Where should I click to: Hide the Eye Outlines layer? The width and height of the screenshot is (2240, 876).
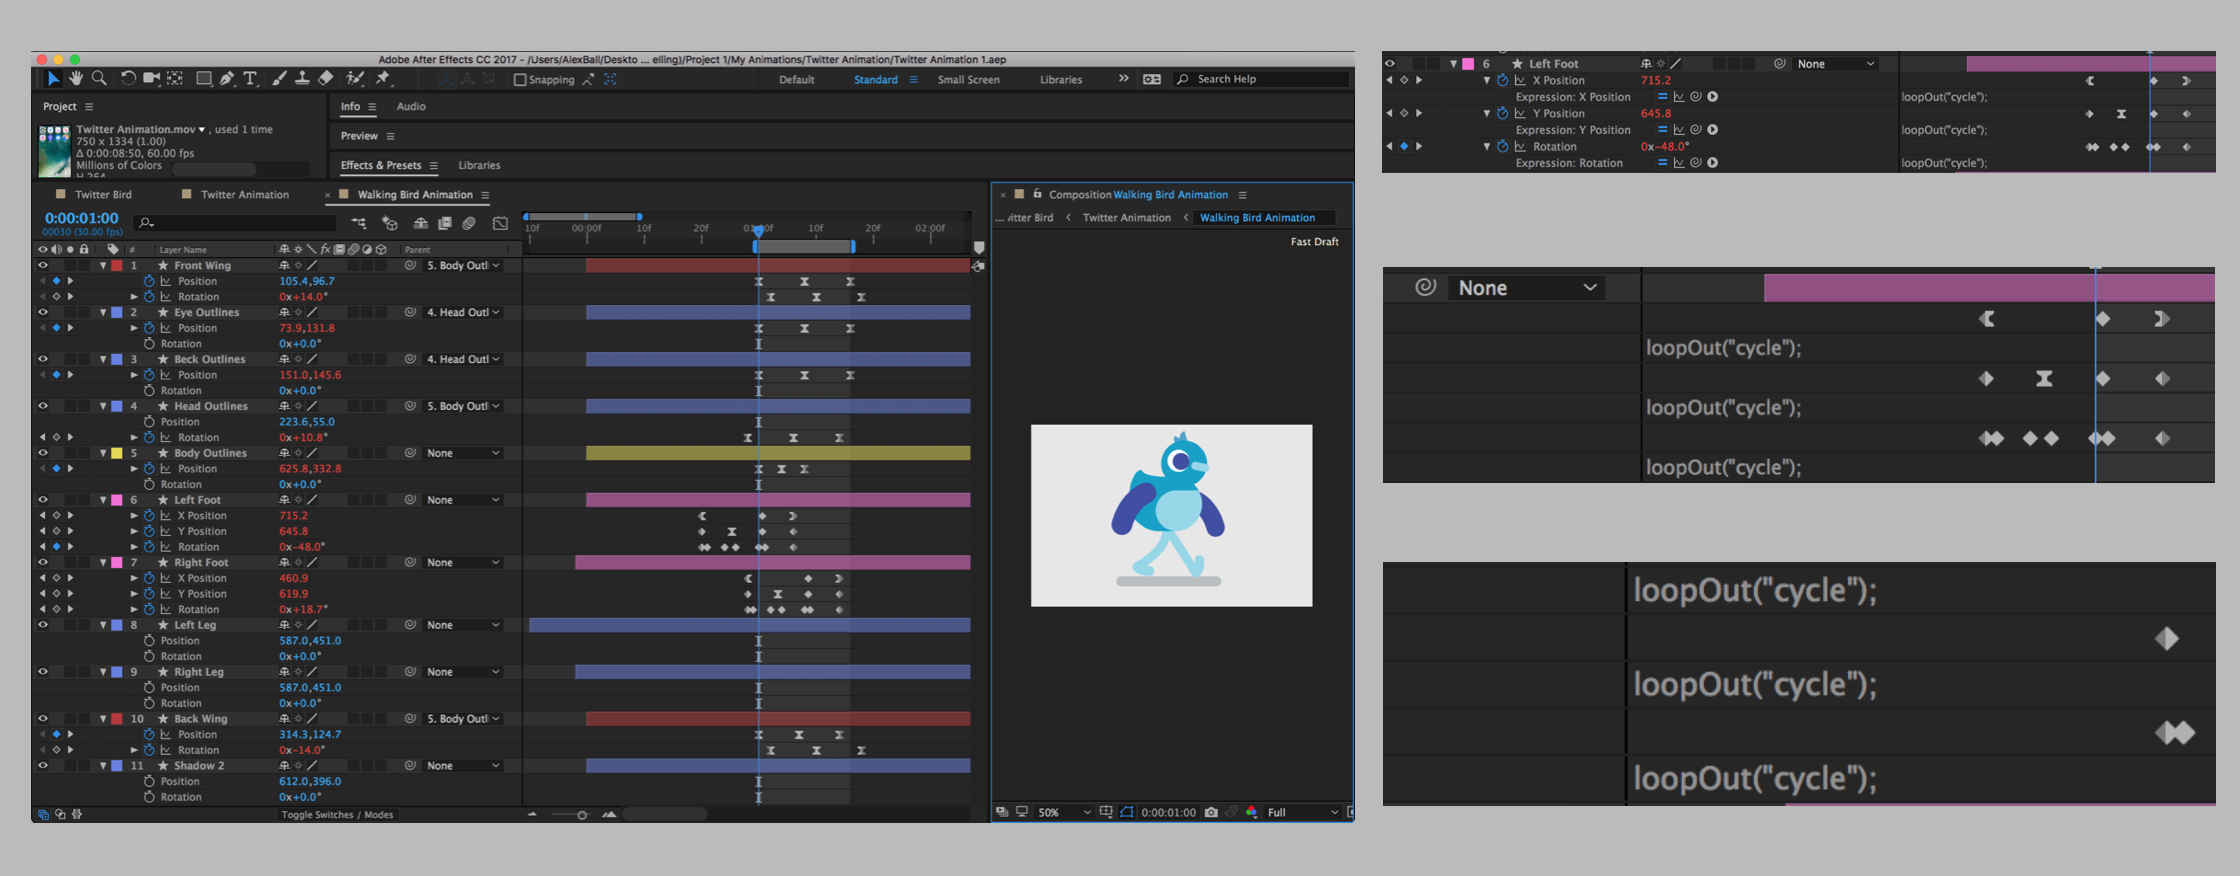point(43,312)
